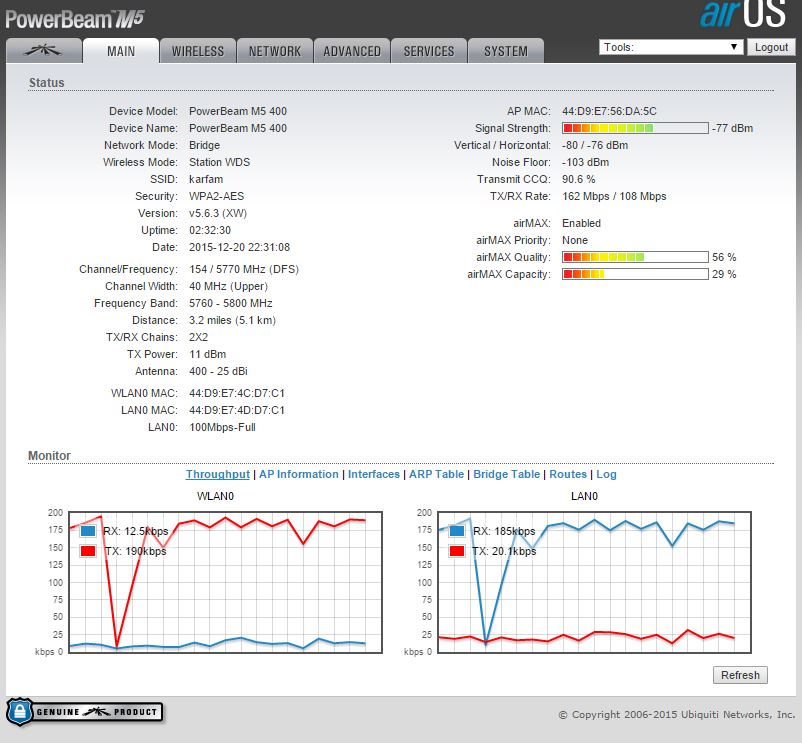Viewport: 802px width, 743px height.
Task: Click the Monitor section heading
Action: click(49, 455)
